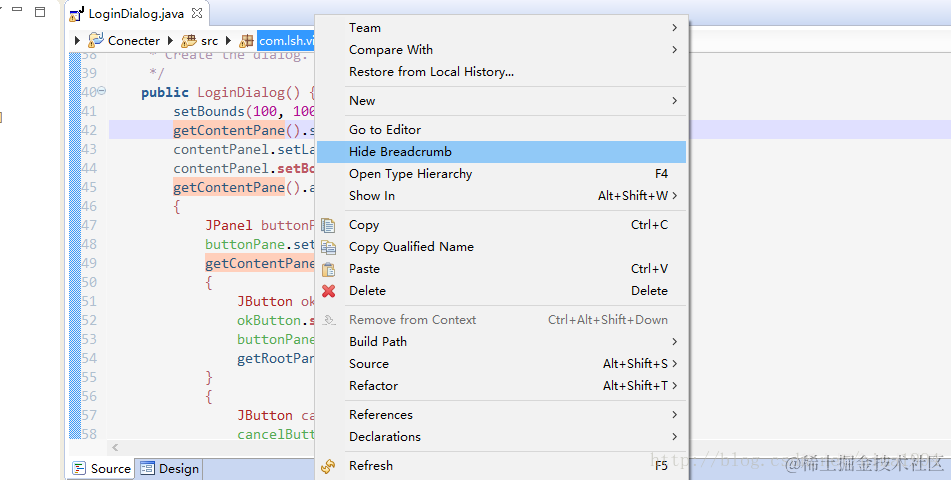Screen dimensions: 951x480
Task: Choose Refresh from the context menu
Action: 502,465
